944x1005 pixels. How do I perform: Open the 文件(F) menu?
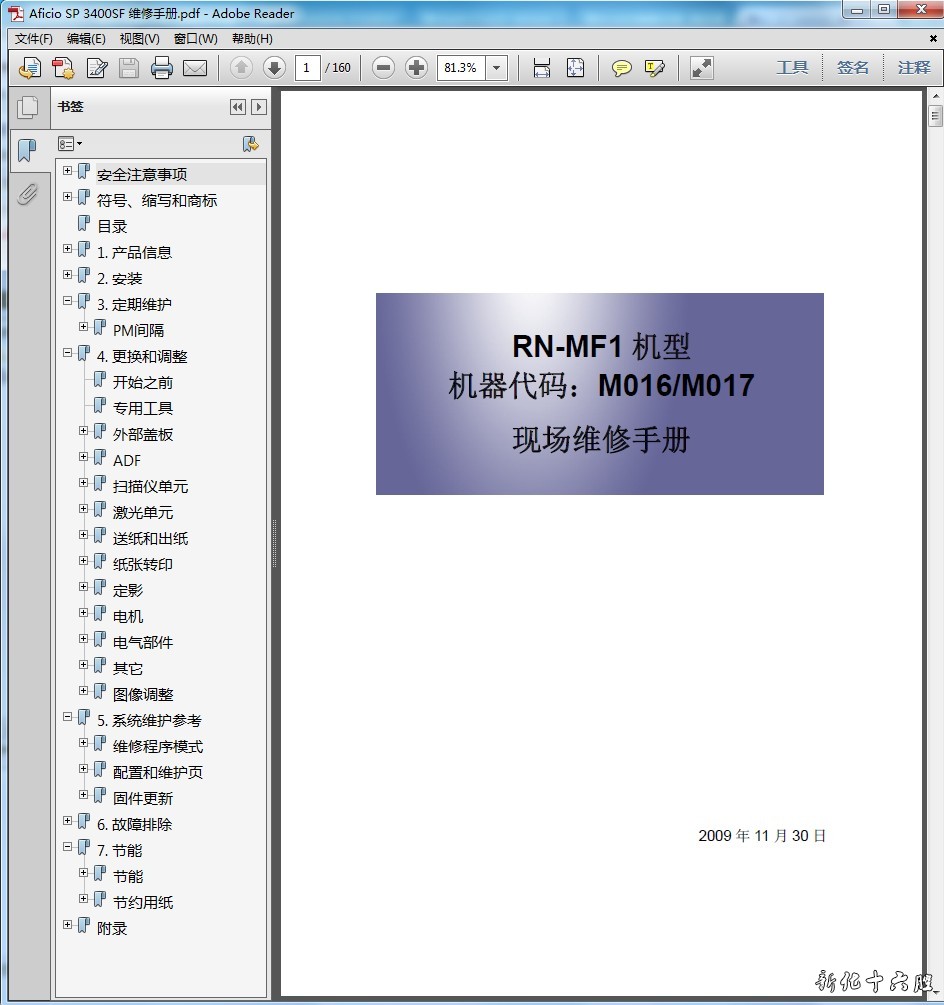click(x=34, y=39)
